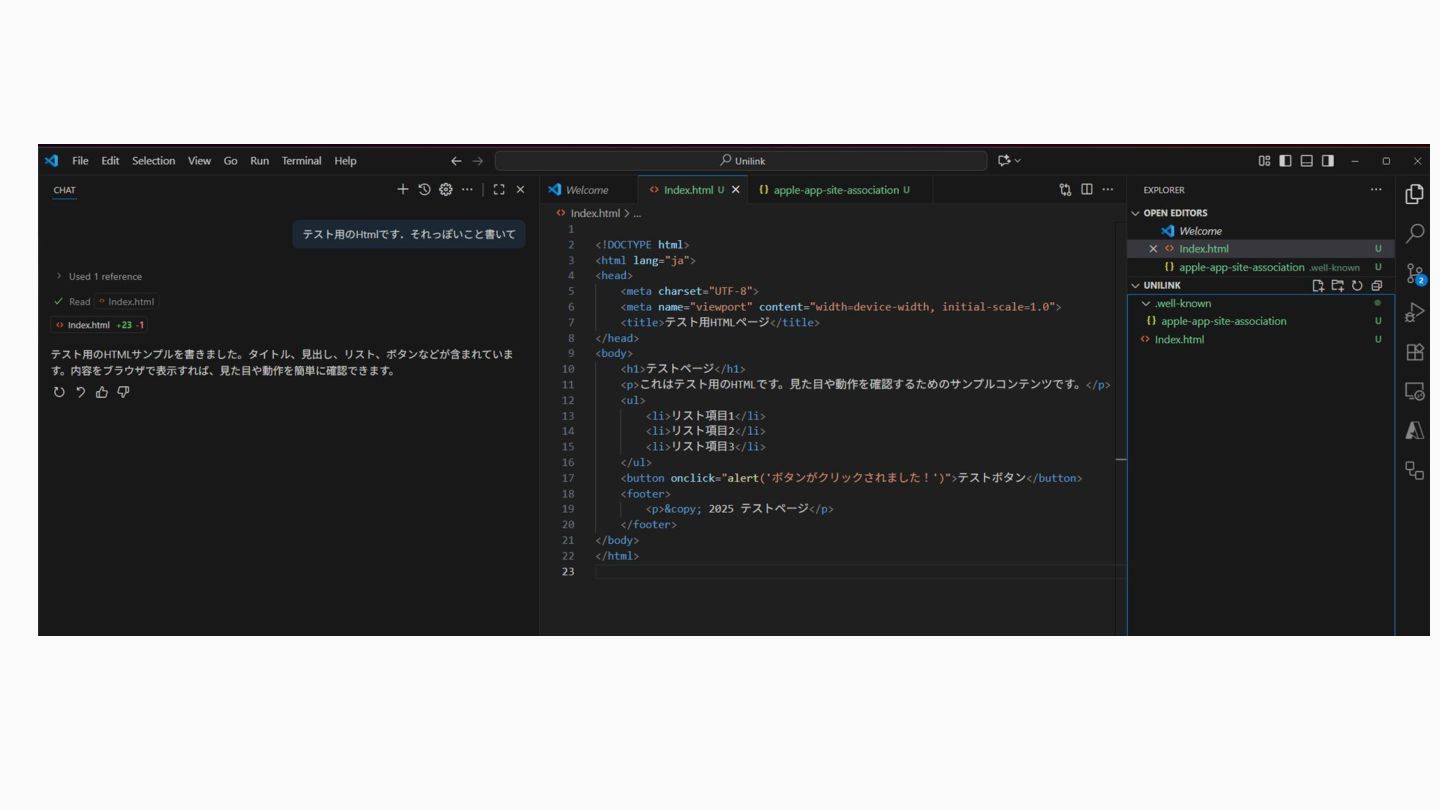This screenshot has width=1440, height=810.
Task: Switch to the Welcome tab
Action: [x=589, y=189]
